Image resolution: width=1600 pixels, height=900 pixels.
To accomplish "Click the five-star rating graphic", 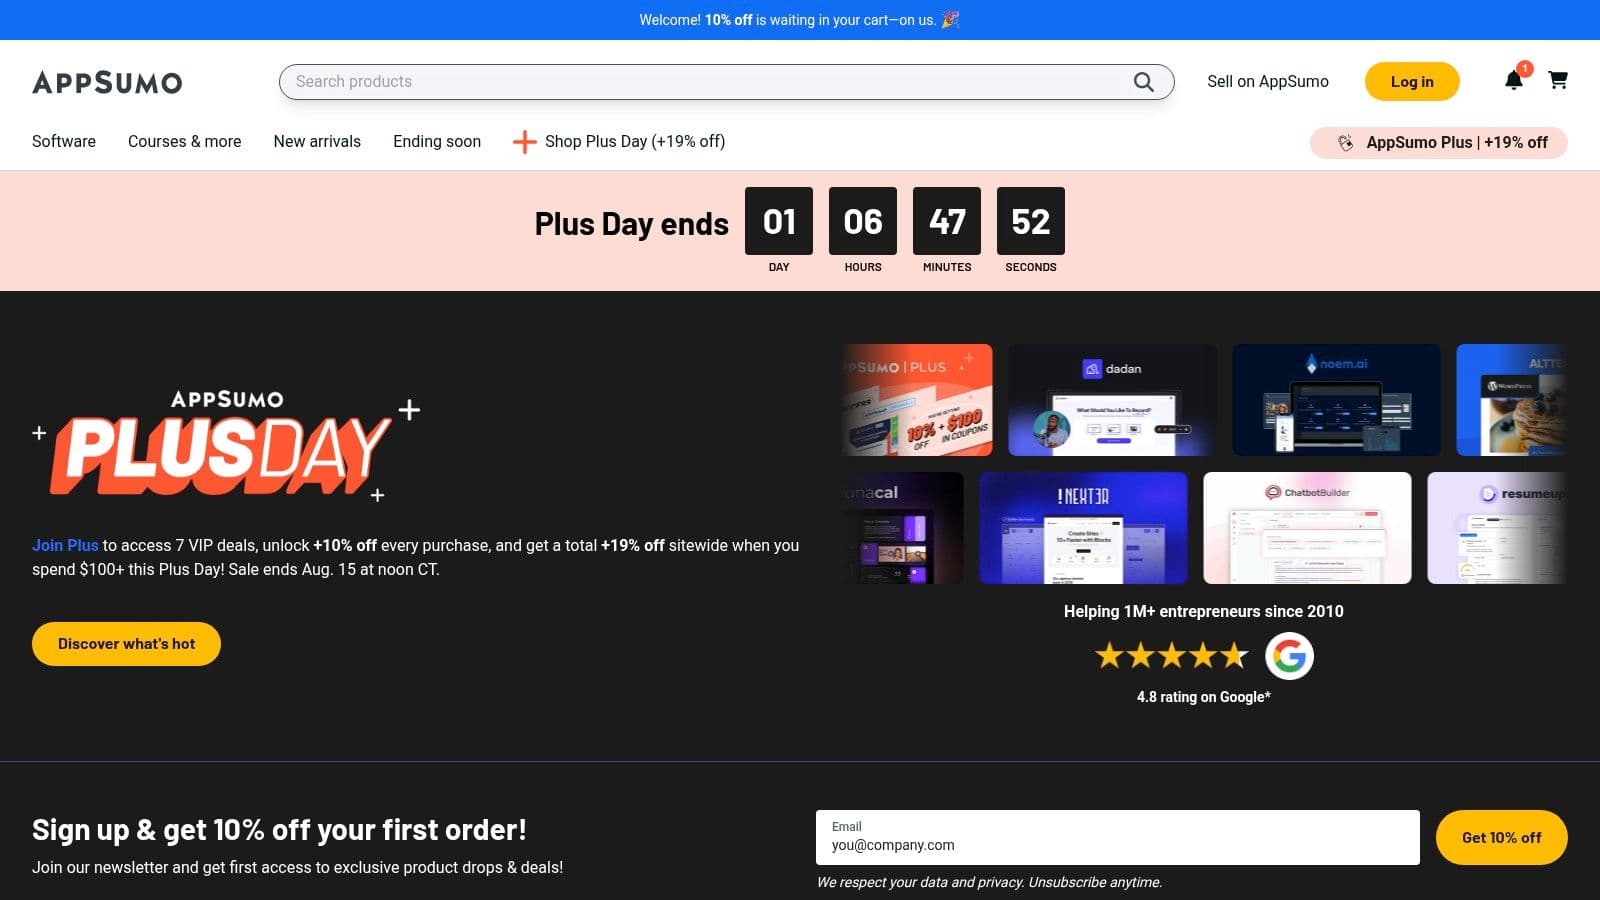I will (x=1172, y=656).
